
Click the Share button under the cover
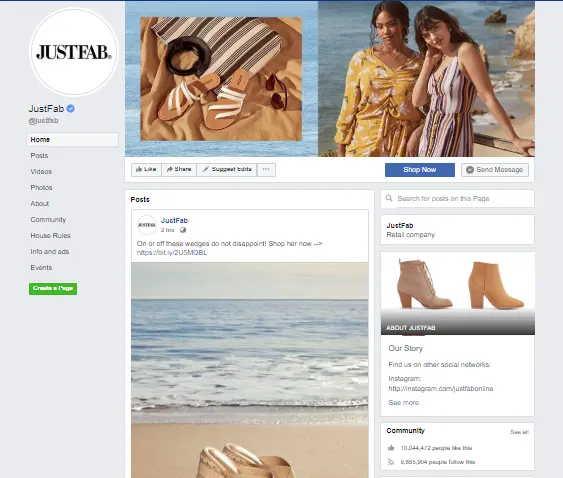[x=179, y=170]
